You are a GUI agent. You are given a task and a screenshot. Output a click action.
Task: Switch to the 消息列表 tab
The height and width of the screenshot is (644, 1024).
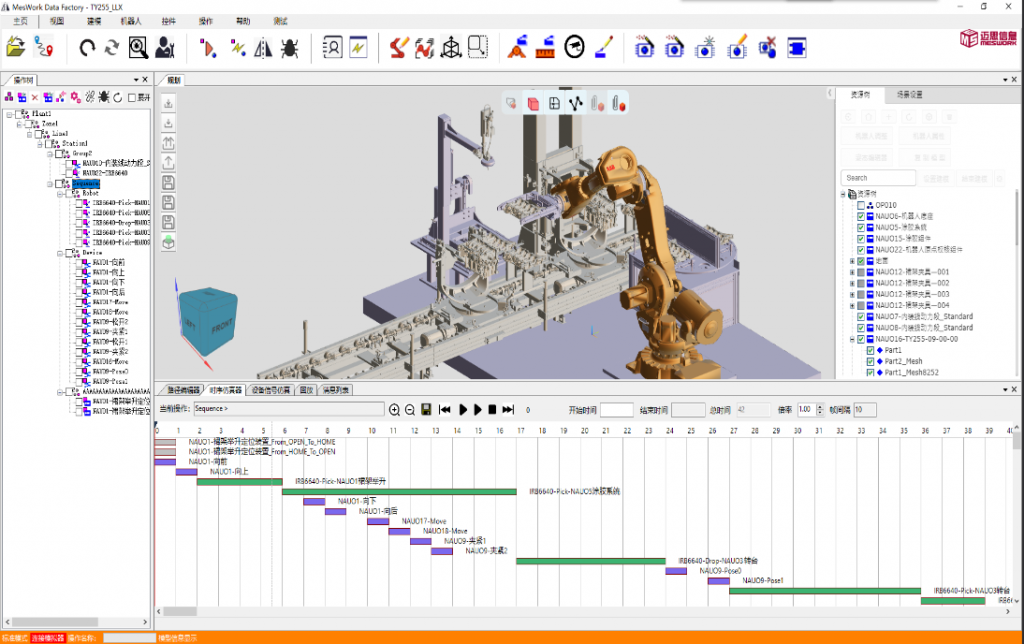[x=335, y=390]
